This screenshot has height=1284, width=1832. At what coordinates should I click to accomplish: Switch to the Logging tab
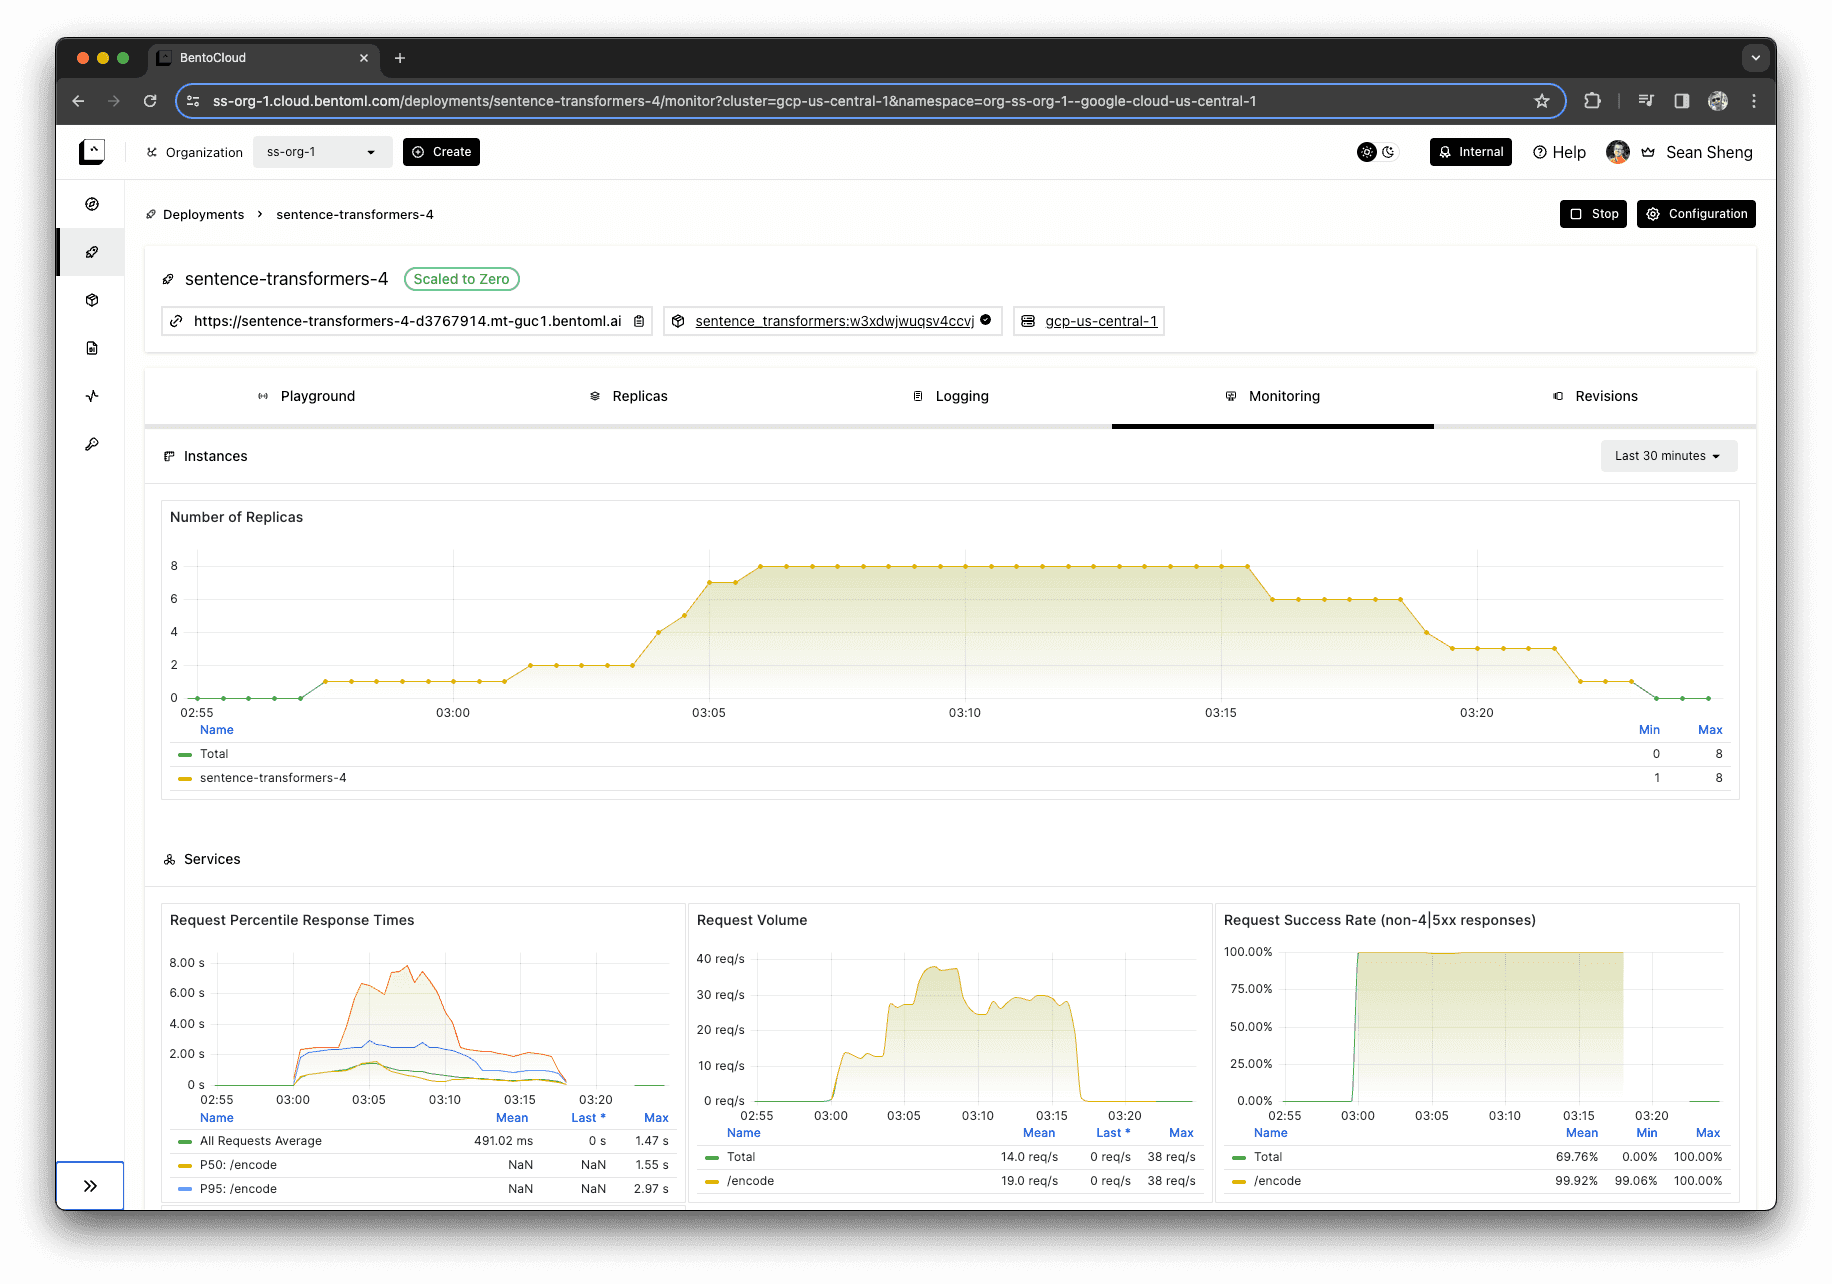[x=950, y=396]
